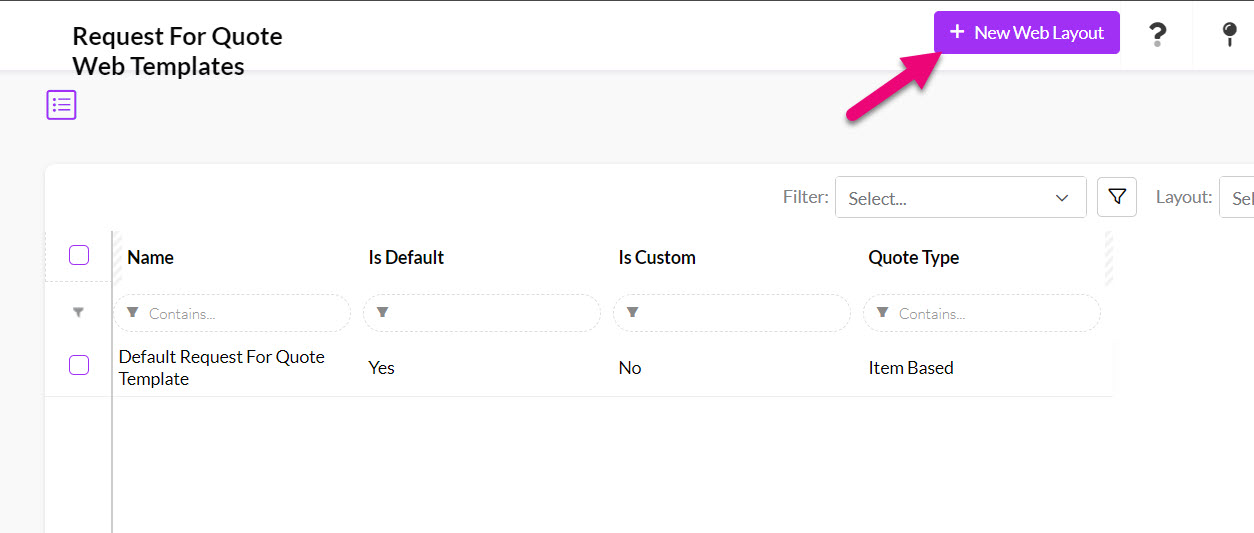Open the Filter Select dropdown
Screen dimensions: 1254x533
(x=961, y=197)
